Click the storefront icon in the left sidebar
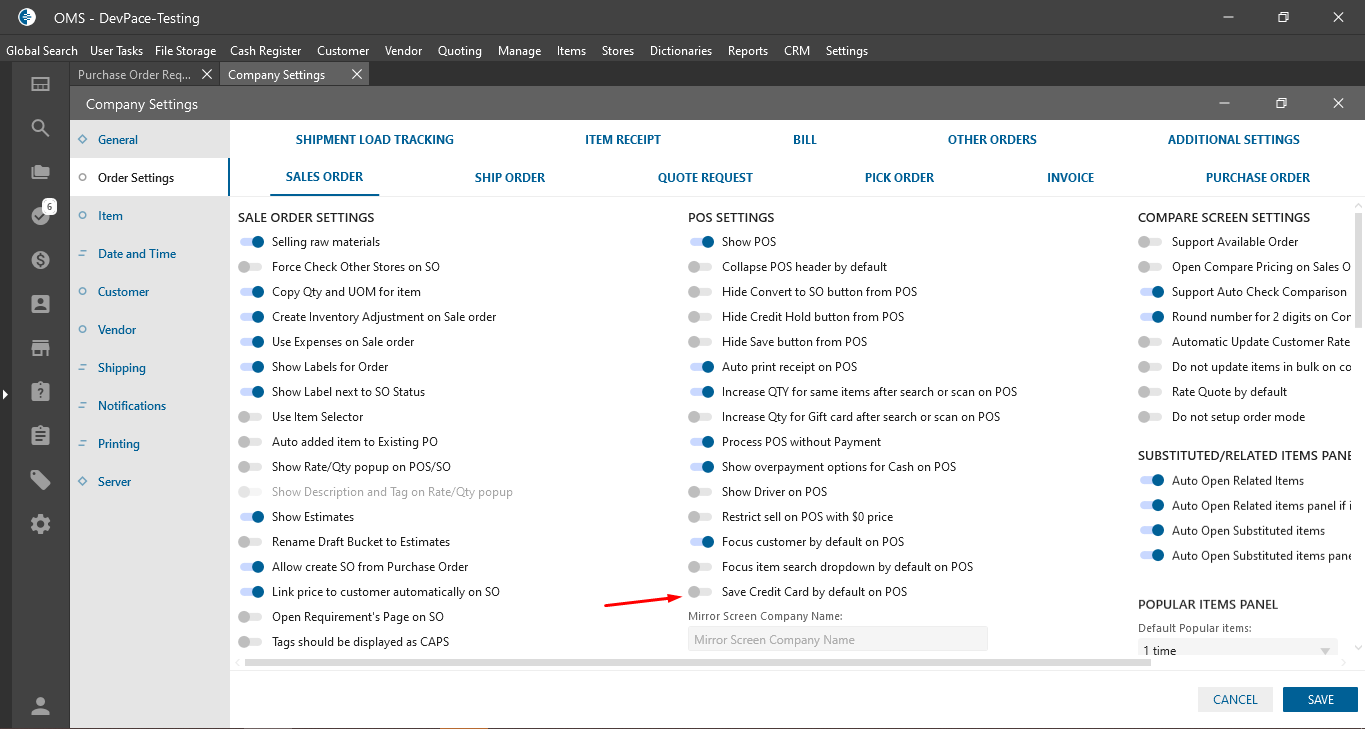The width and height of the screenshot is (1365, 729). (40, 348)
